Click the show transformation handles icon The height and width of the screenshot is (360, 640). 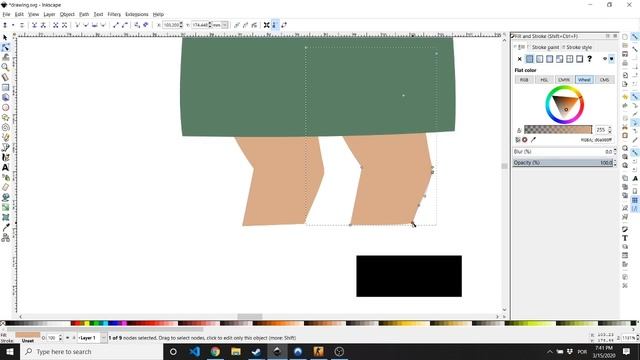(x=267, y=25)
